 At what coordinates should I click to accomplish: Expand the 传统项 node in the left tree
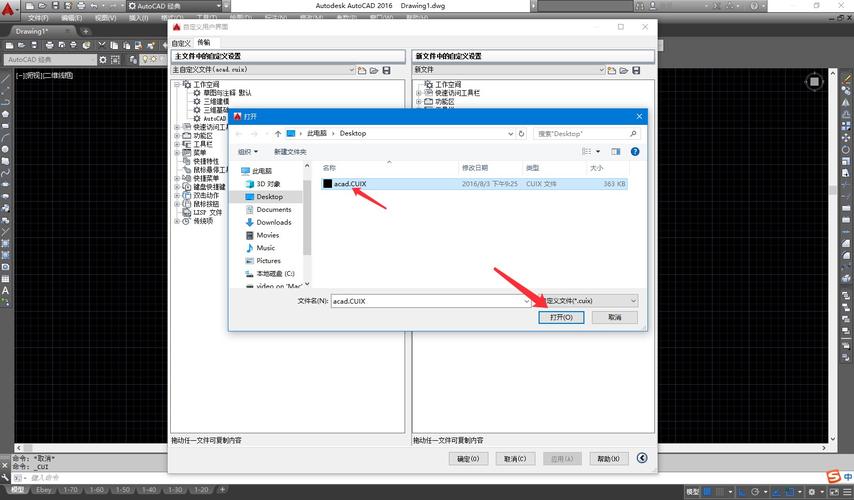tap(177, 221)
